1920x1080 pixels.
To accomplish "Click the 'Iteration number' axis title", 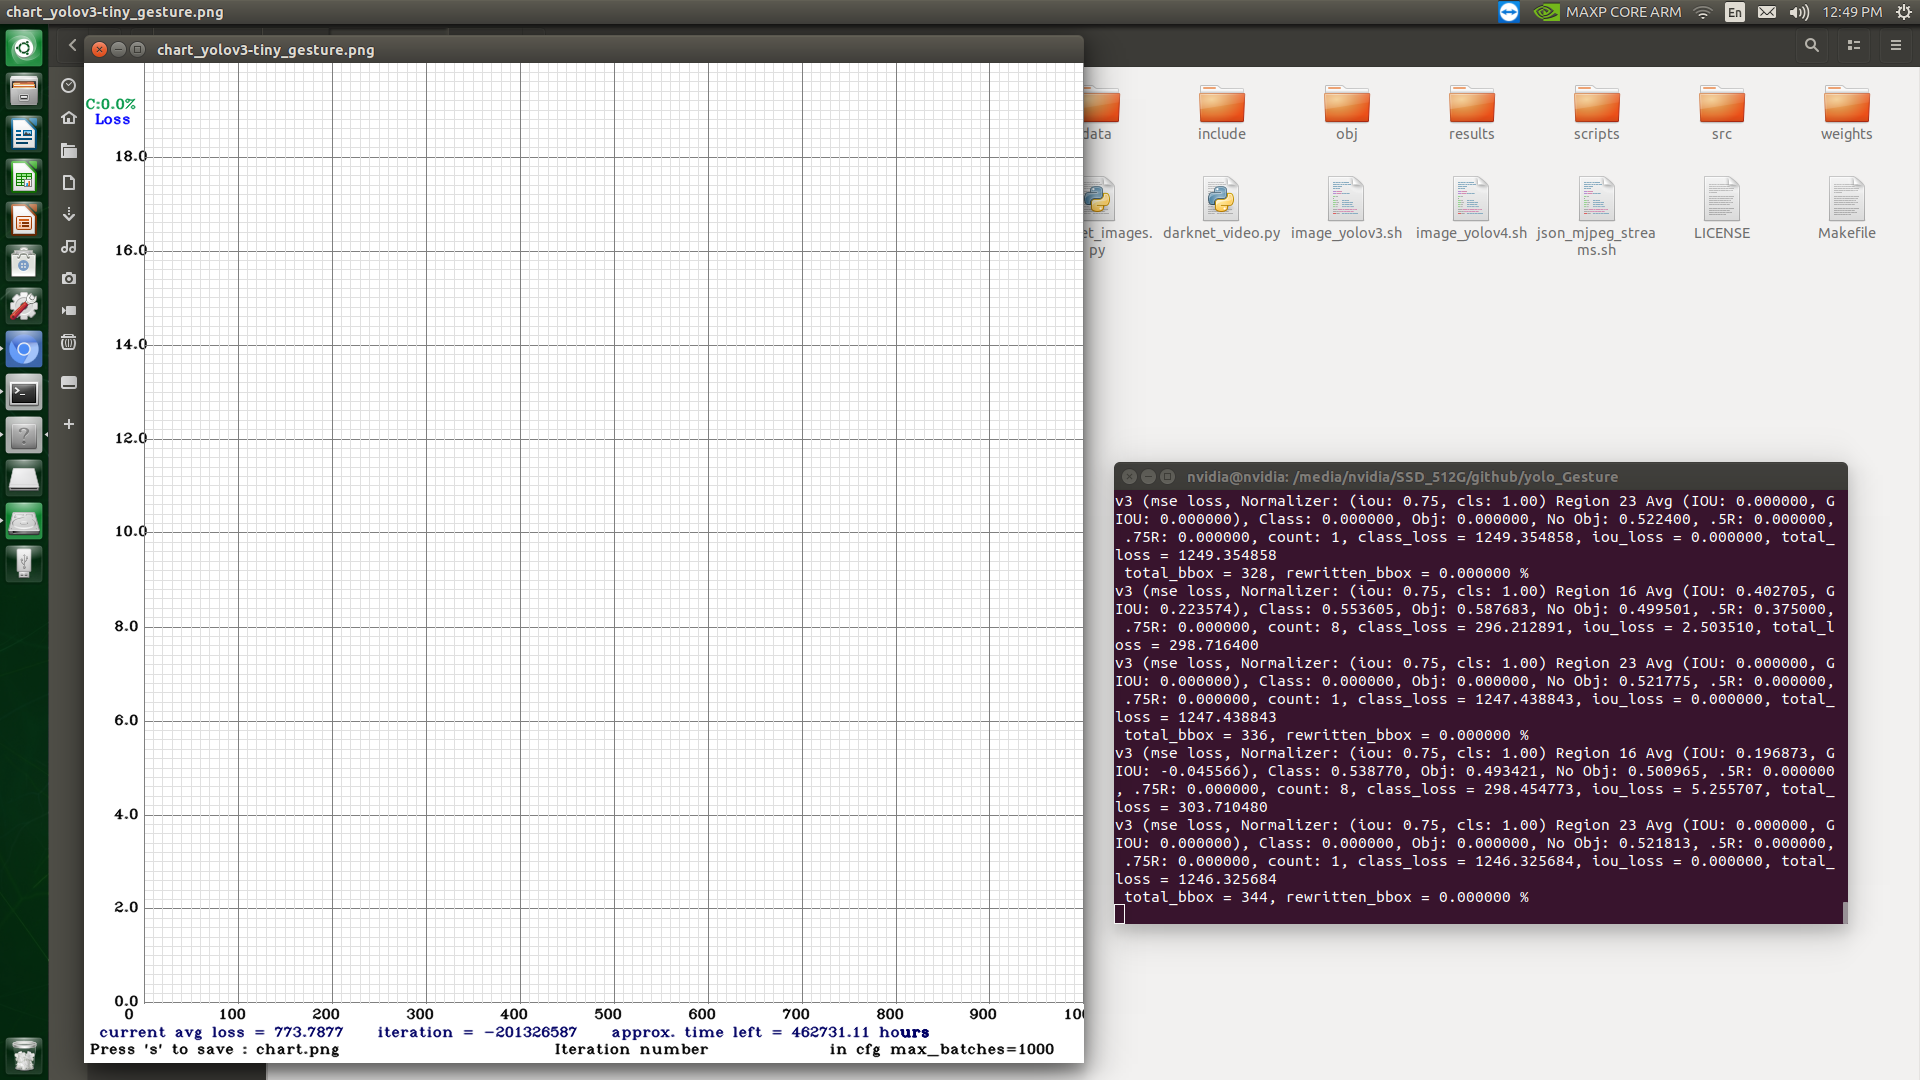I will pyautogui.click(x=631, y=1049).
